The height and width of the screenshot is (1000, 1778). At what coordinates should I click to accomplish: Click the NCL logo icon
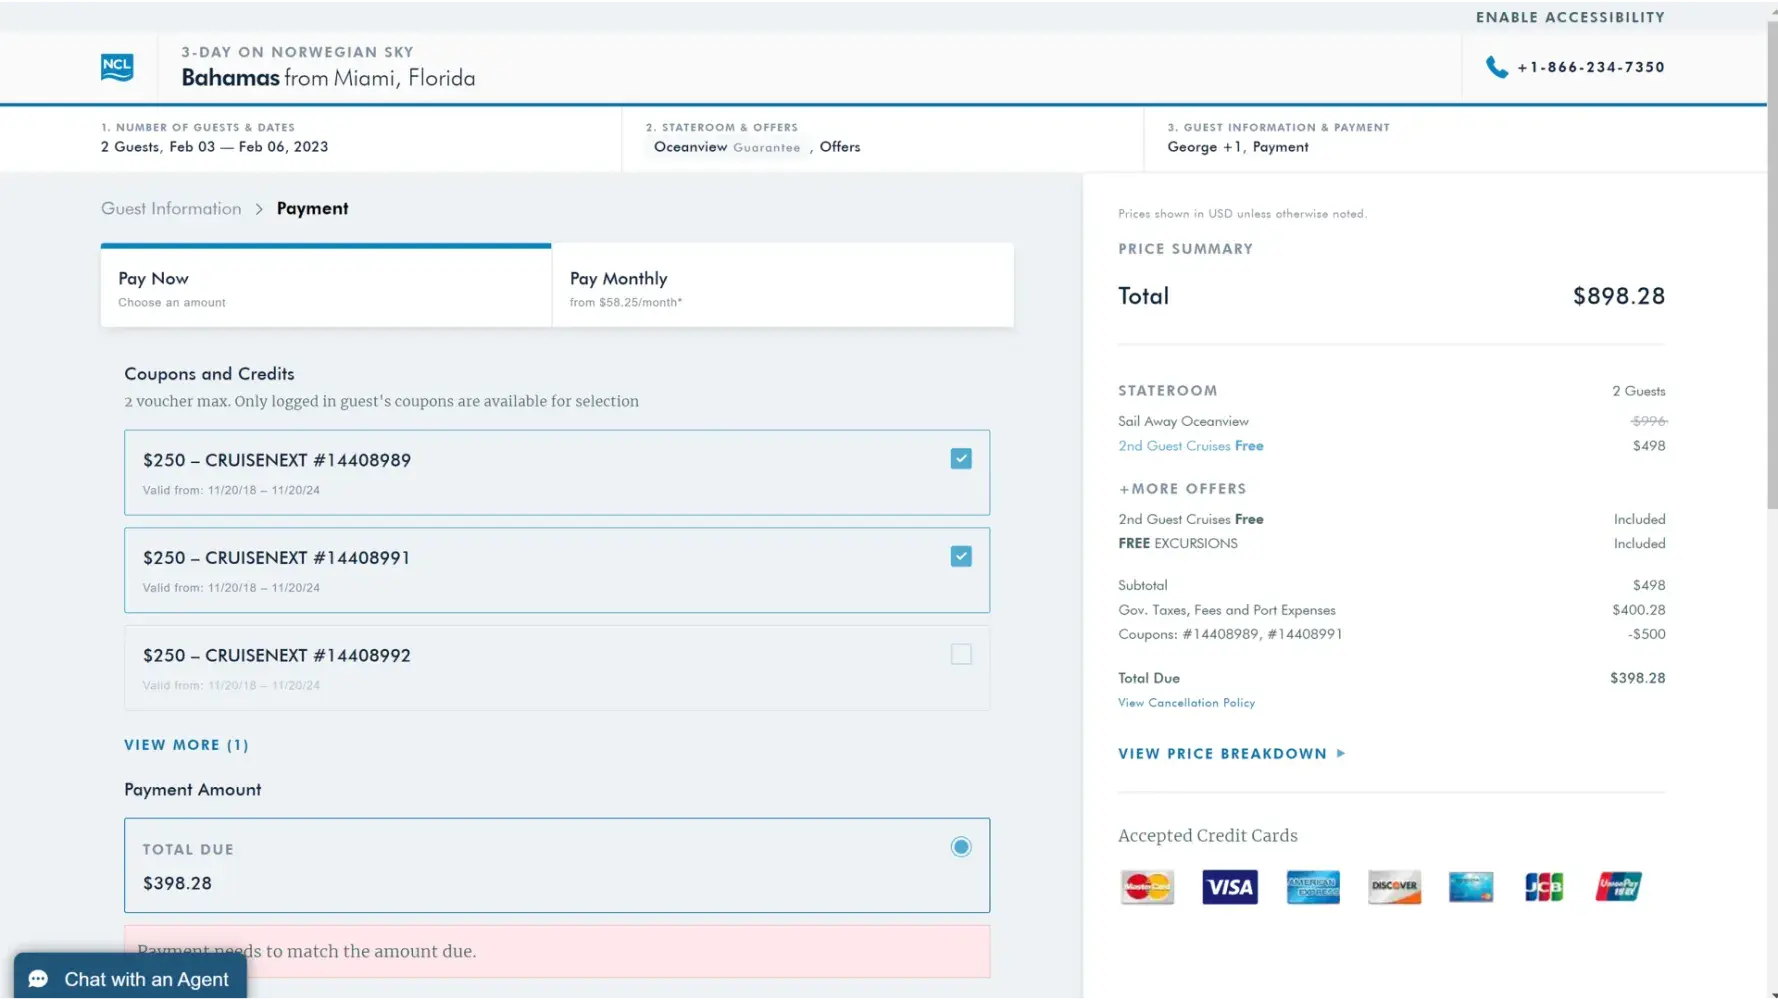coord(117,67)
